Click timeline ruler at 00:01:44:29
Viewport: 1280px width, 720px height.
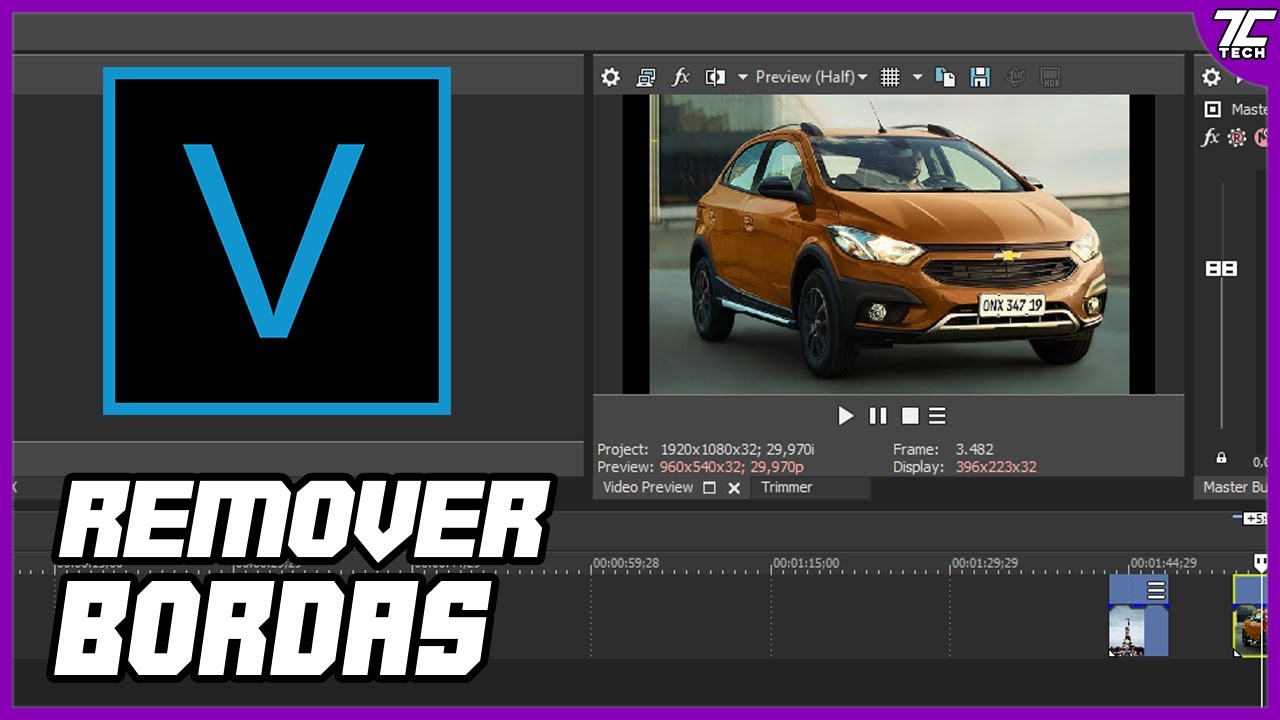1164,563
